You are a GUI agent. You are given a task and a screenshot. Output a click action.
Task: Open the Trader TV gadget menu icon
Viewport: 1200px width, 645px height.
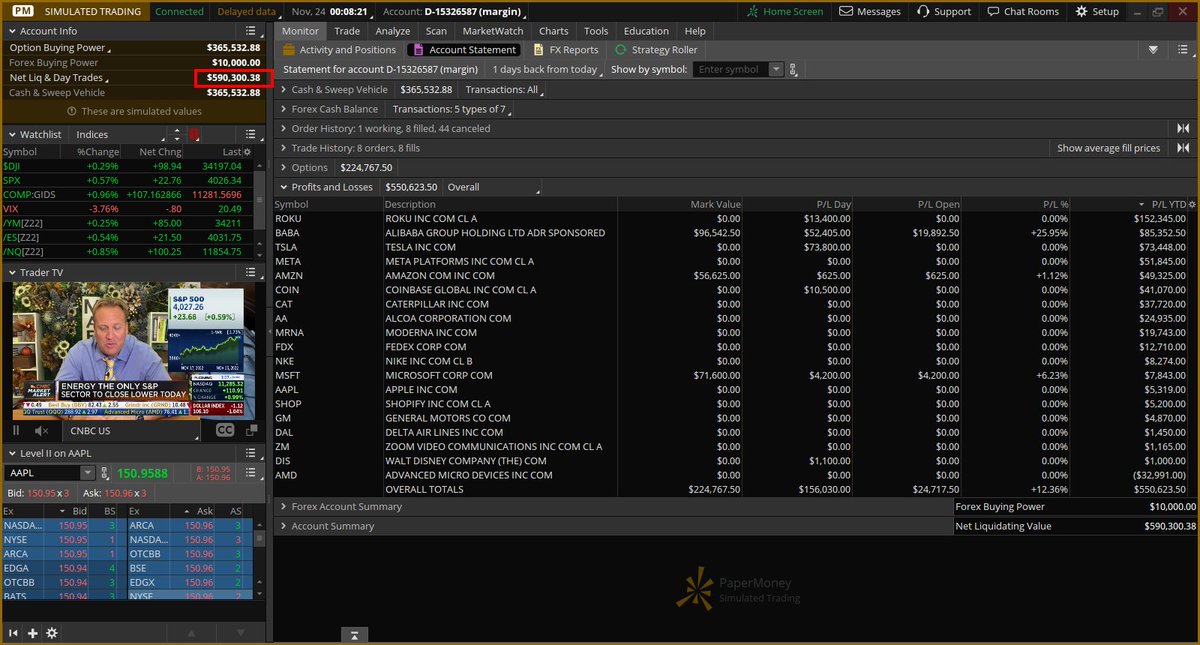pyautogui.click(x=251, y=272)
